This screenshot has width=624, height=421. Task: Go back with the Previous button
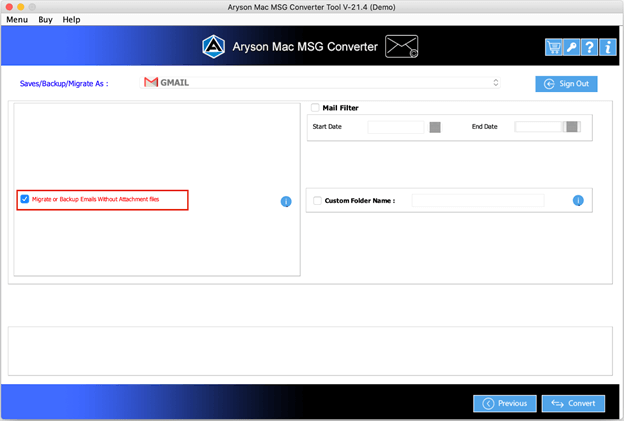point(505,403)
